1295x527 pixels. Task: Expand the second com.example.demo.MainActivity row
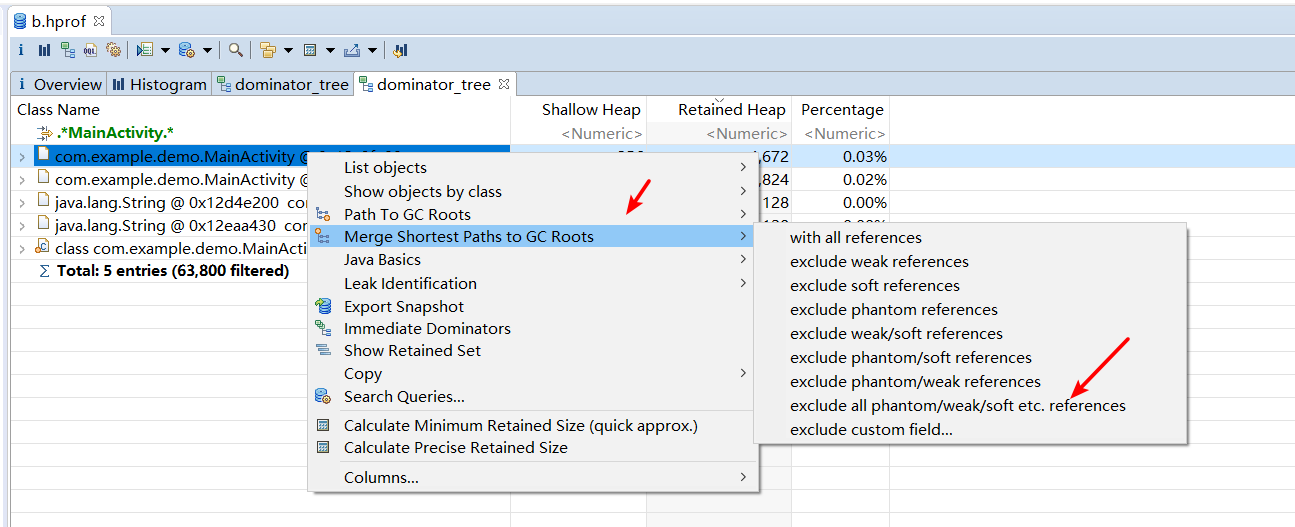pyautogui.click(x=22, y=180)
